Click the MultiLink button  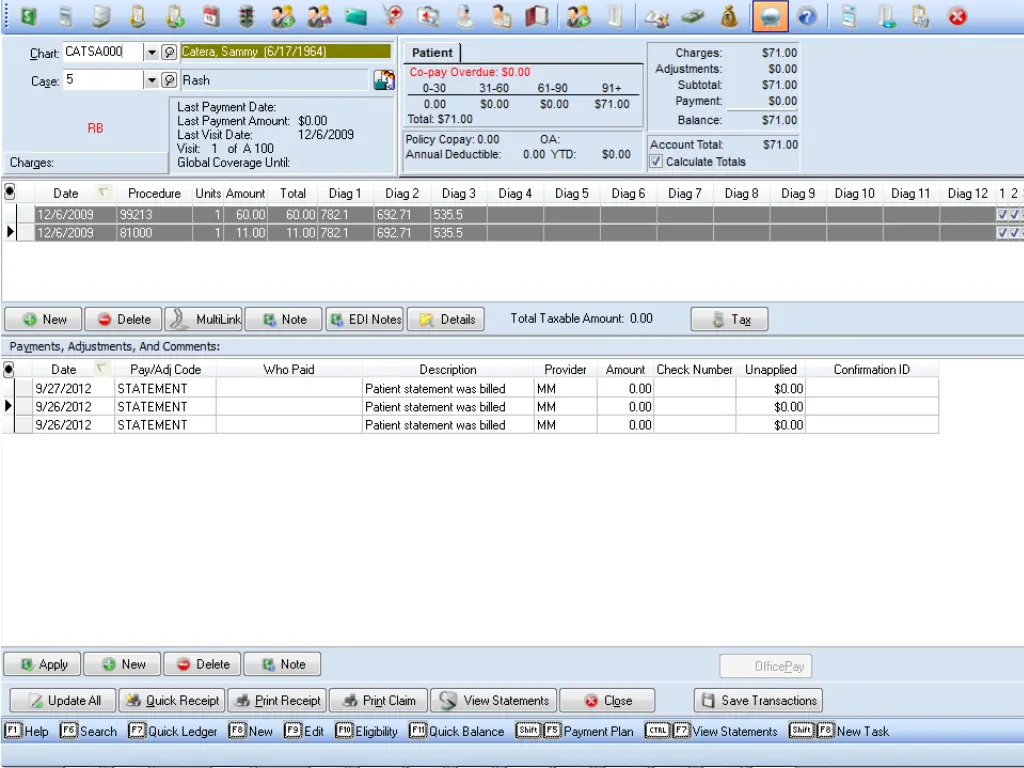click(204, 319)
